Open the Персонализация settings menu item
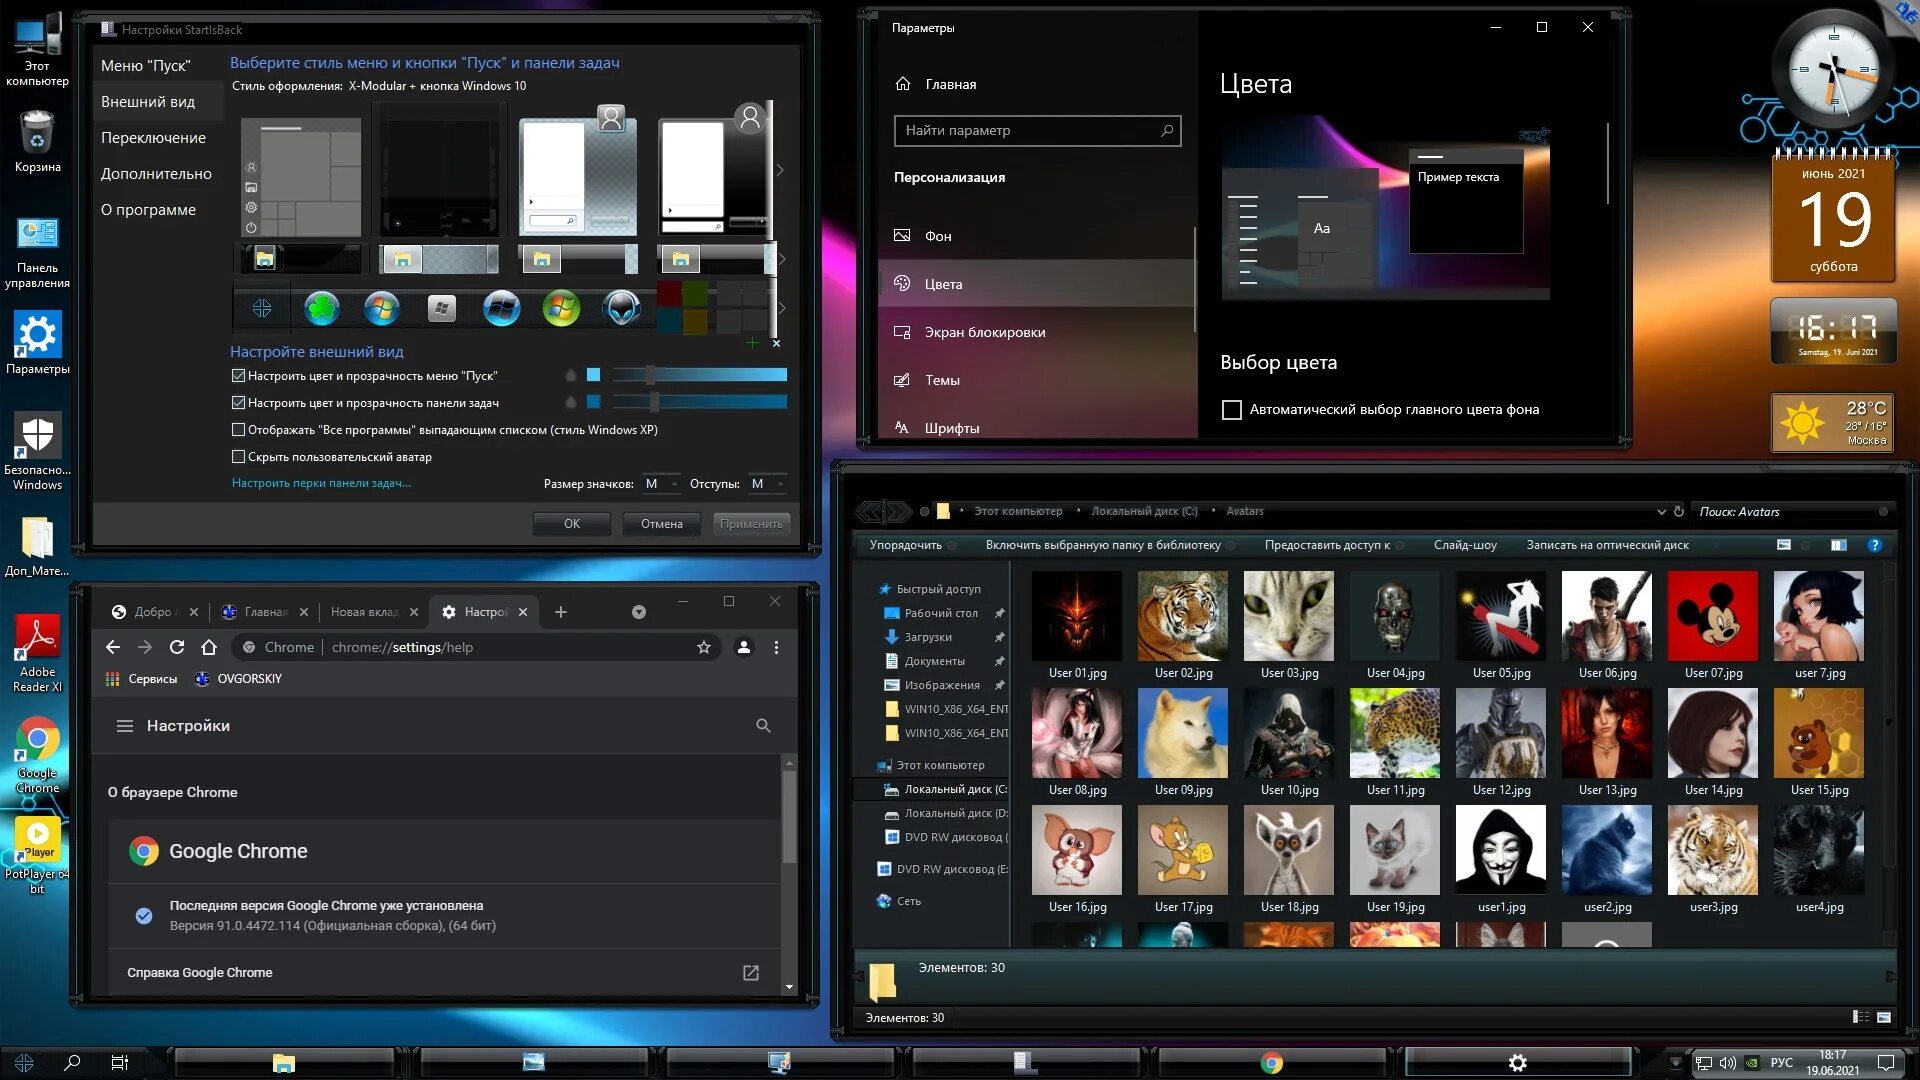 (x=948, y=175)
